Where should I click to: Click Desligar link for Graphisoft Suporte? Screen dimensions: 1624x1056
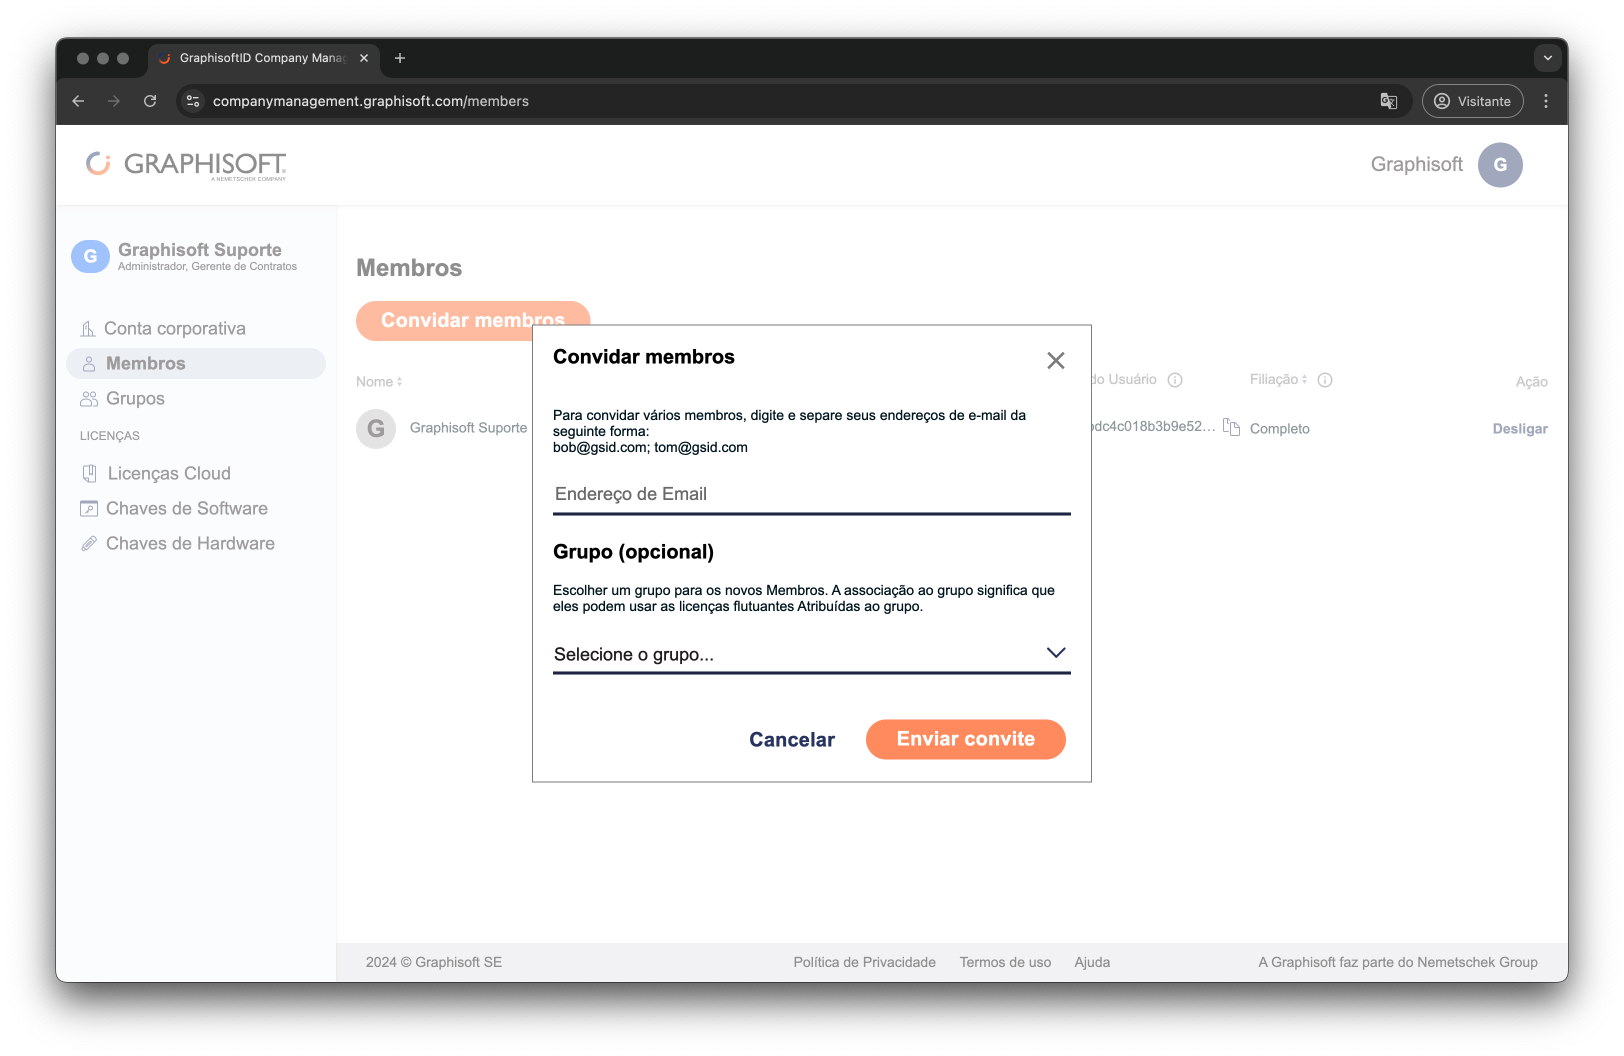pyautogui.click(x=1520, y=429)
